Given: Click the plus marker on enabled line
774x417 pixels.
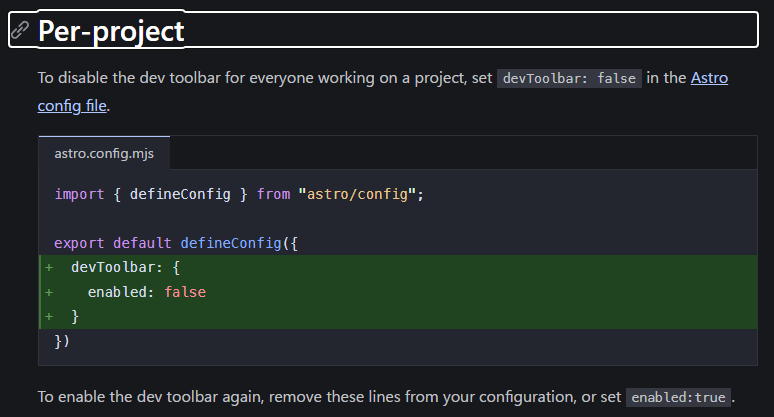Looking at the screenshot, I should pos(49,292).
